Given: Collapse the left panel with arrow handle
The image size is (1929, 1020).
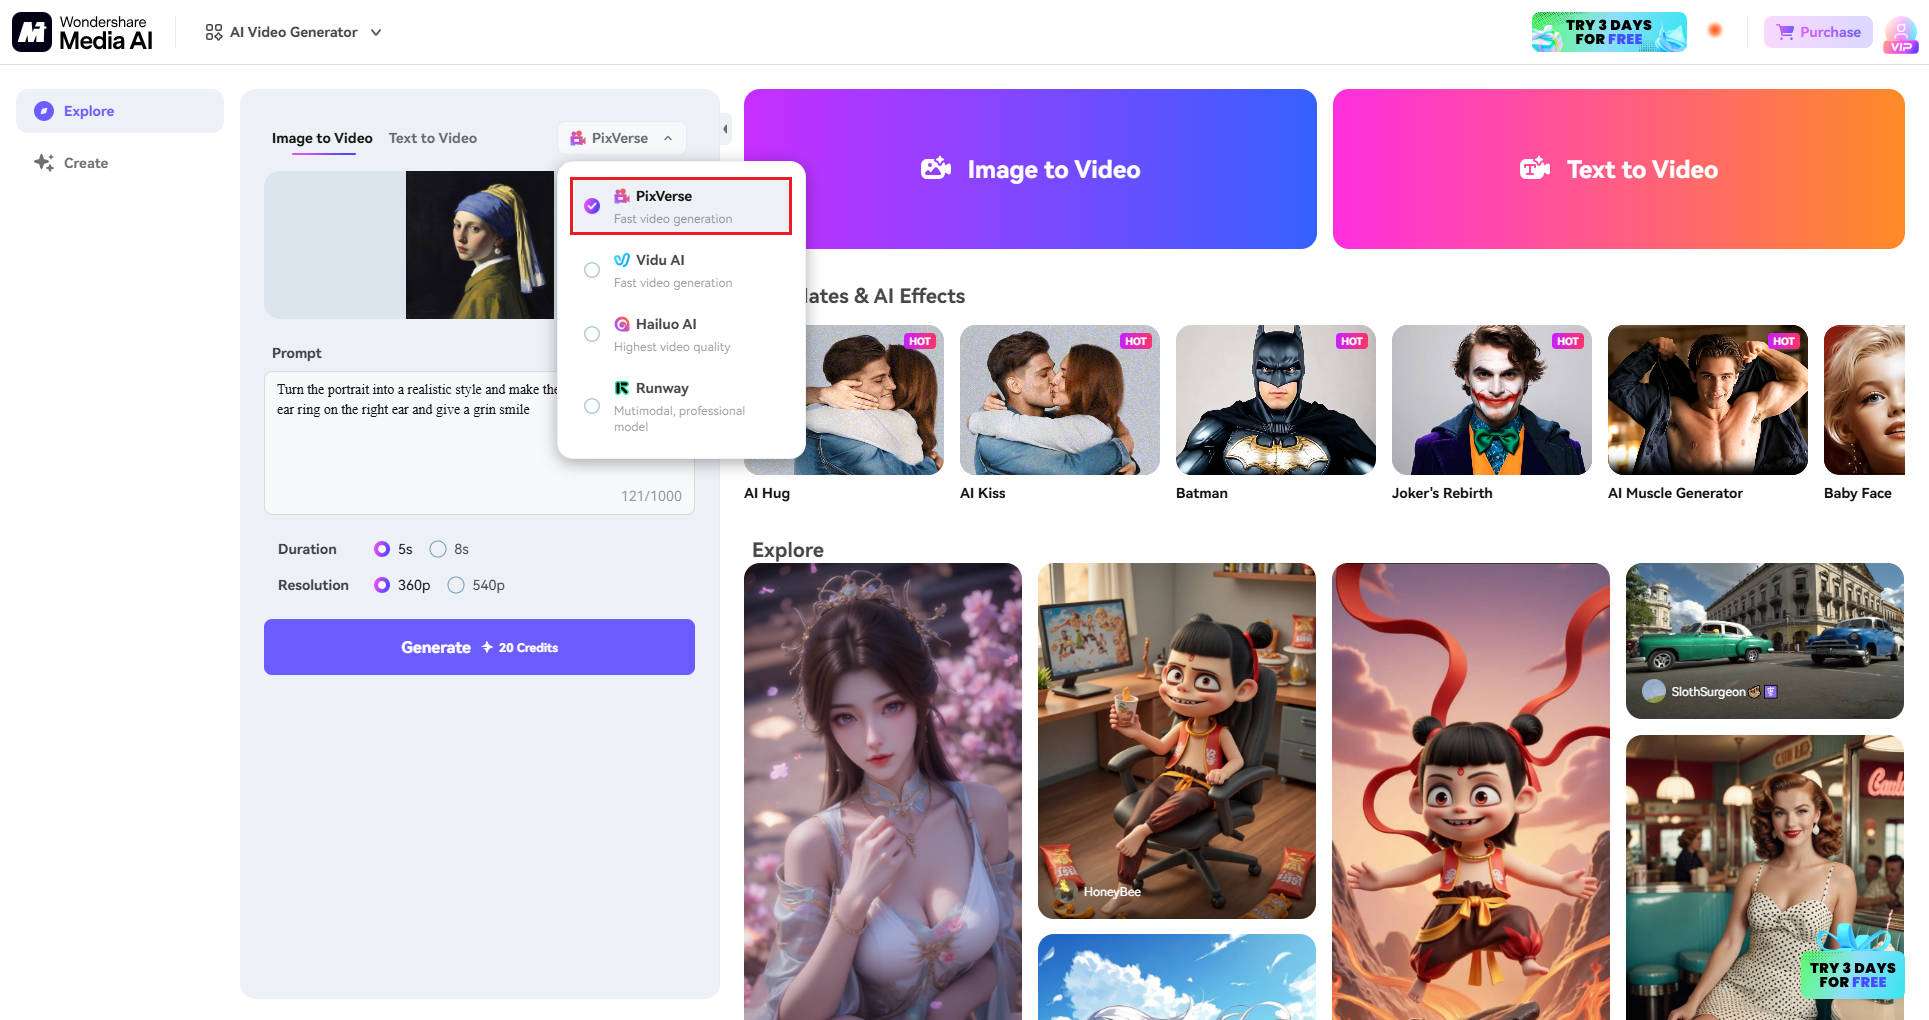Looking at the screenshot, I should point(726,129).
